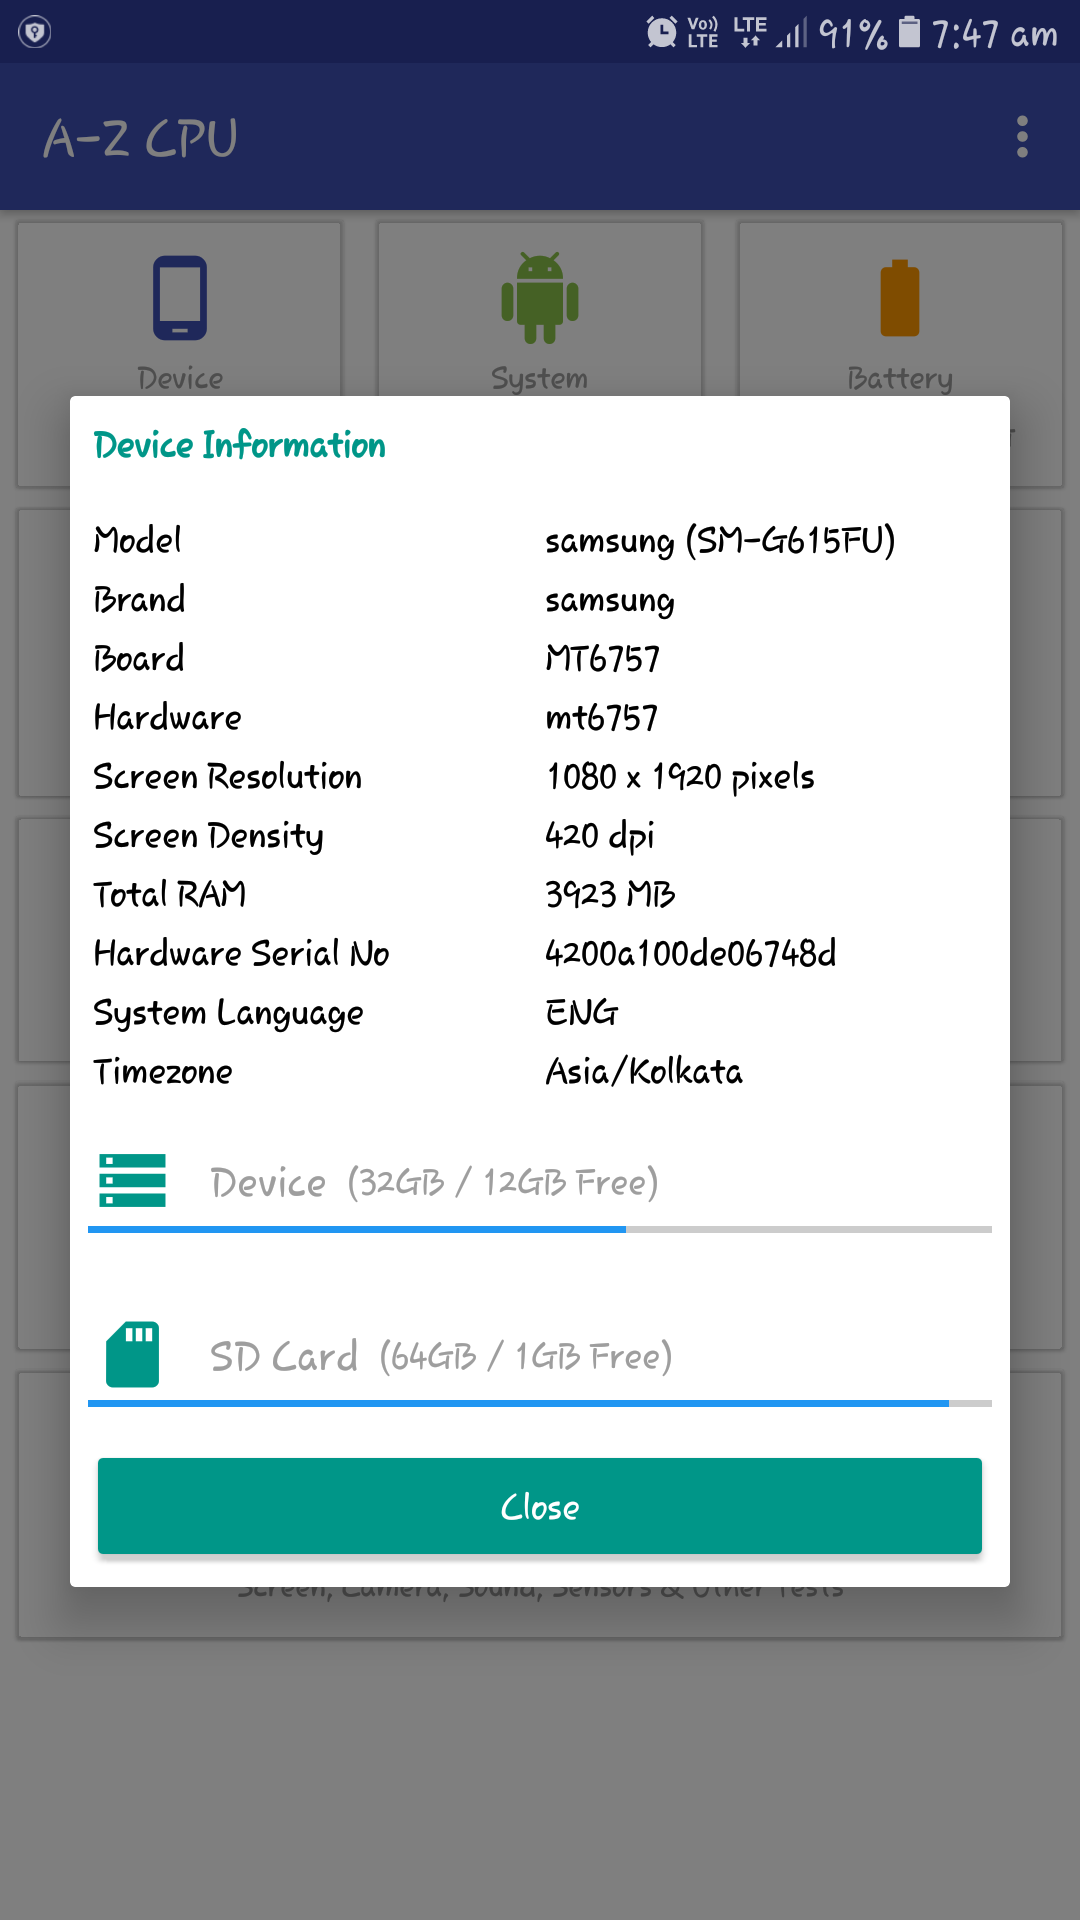Select the '3923 MB' RAM value
This screenshot has width=1080, height=1920.
click(610, 894)
